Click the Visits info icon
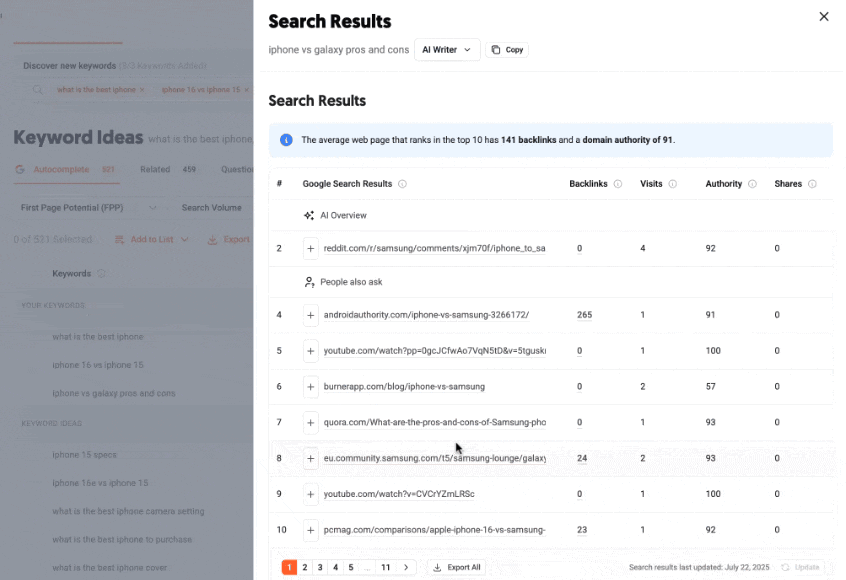846x580 pixels. click(672, 184)
